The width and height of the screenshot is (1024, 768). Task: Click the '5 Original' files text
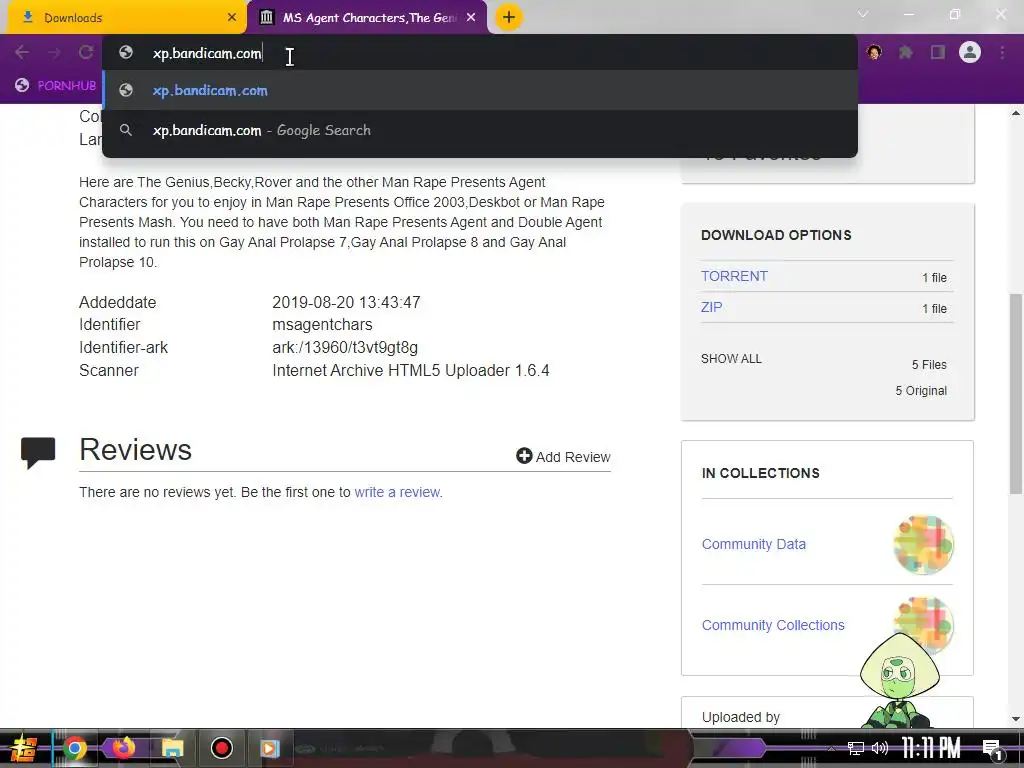[921, 391]
